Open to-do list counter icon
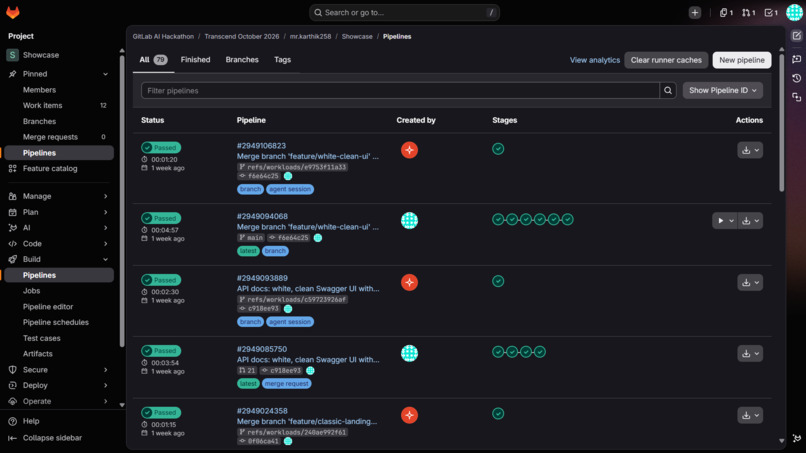Viewport: 806px width, 453px height. 771,13
